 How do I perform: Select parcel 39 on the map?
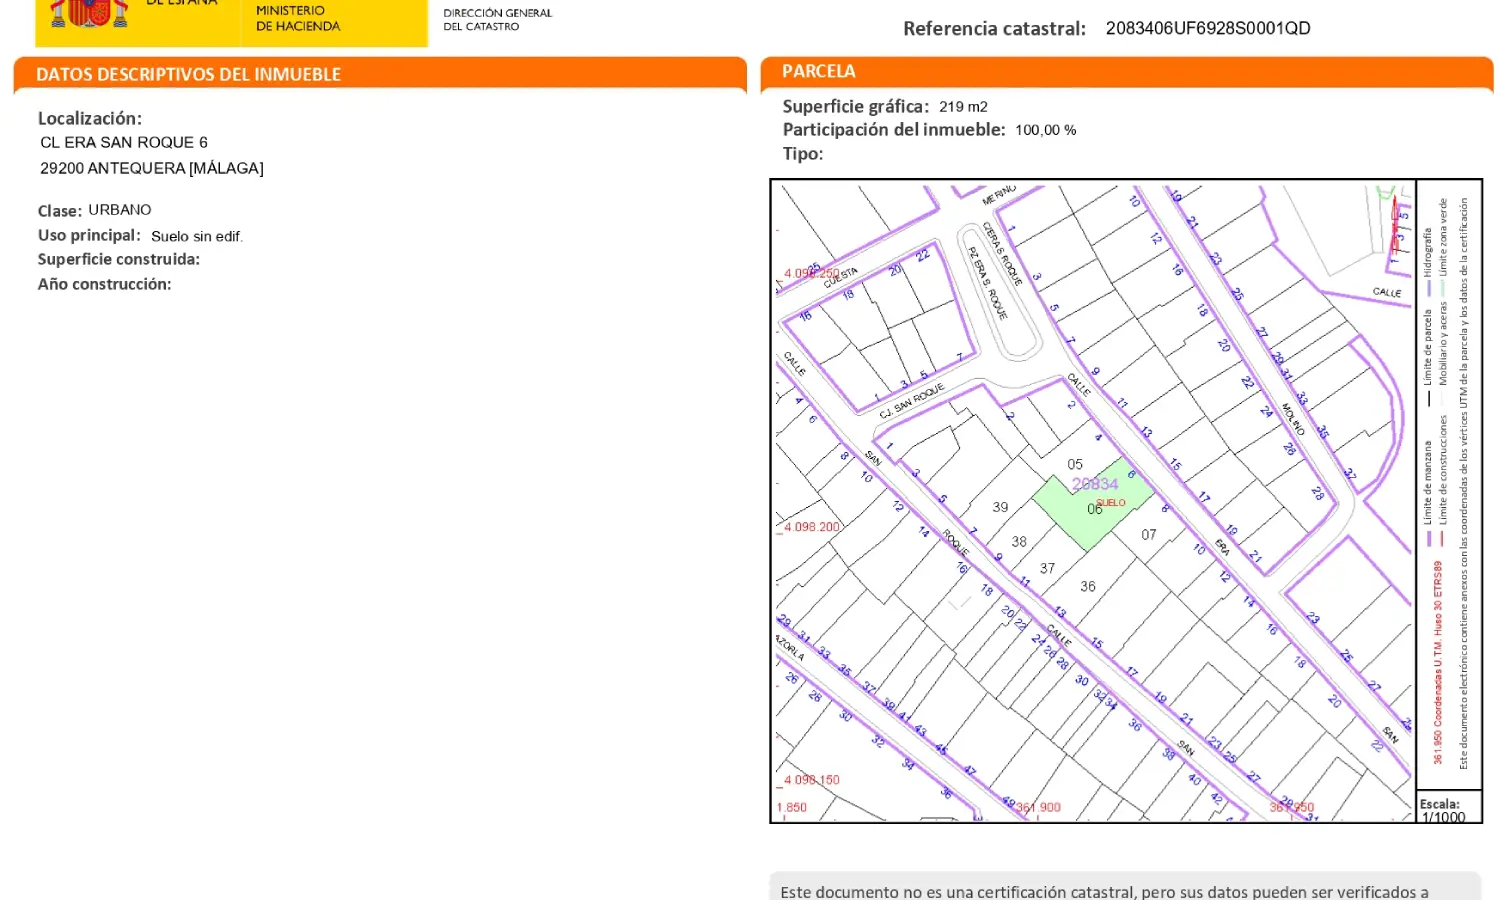(1001, 508)
